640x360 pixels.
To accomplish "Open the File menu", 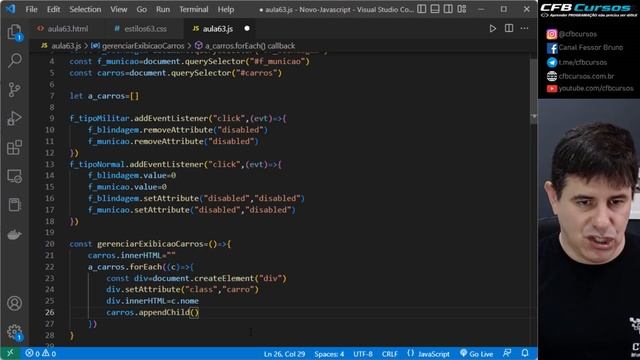I will click(31, 9).
